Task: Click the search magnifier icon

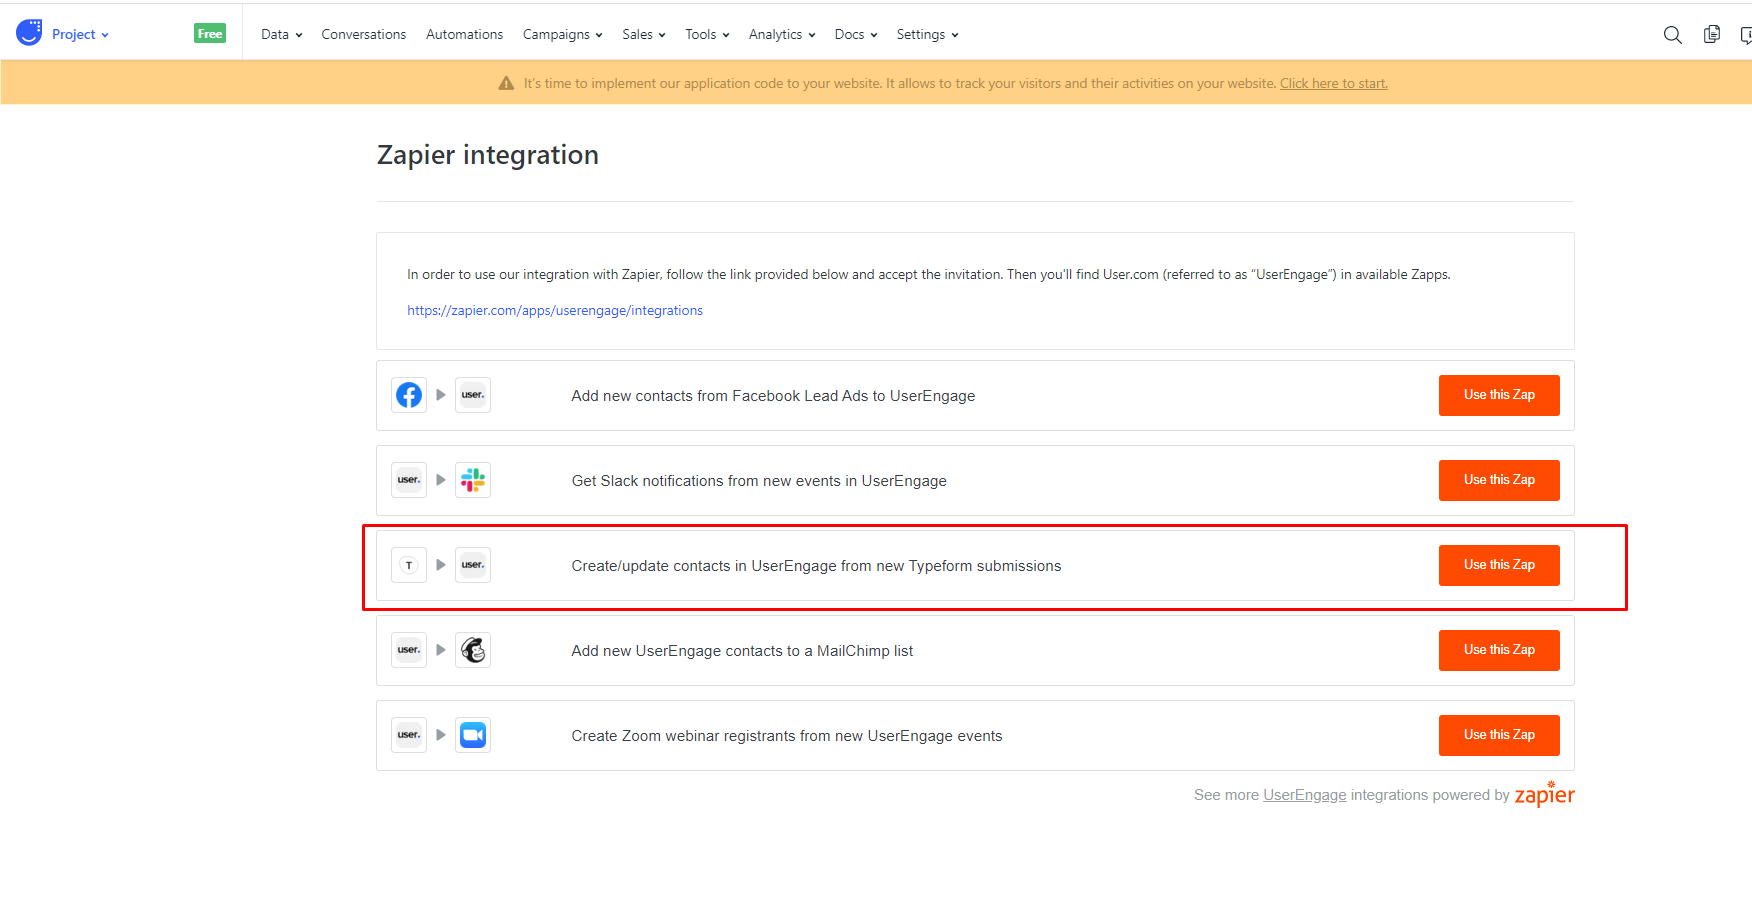Action: pos(1672,35)
